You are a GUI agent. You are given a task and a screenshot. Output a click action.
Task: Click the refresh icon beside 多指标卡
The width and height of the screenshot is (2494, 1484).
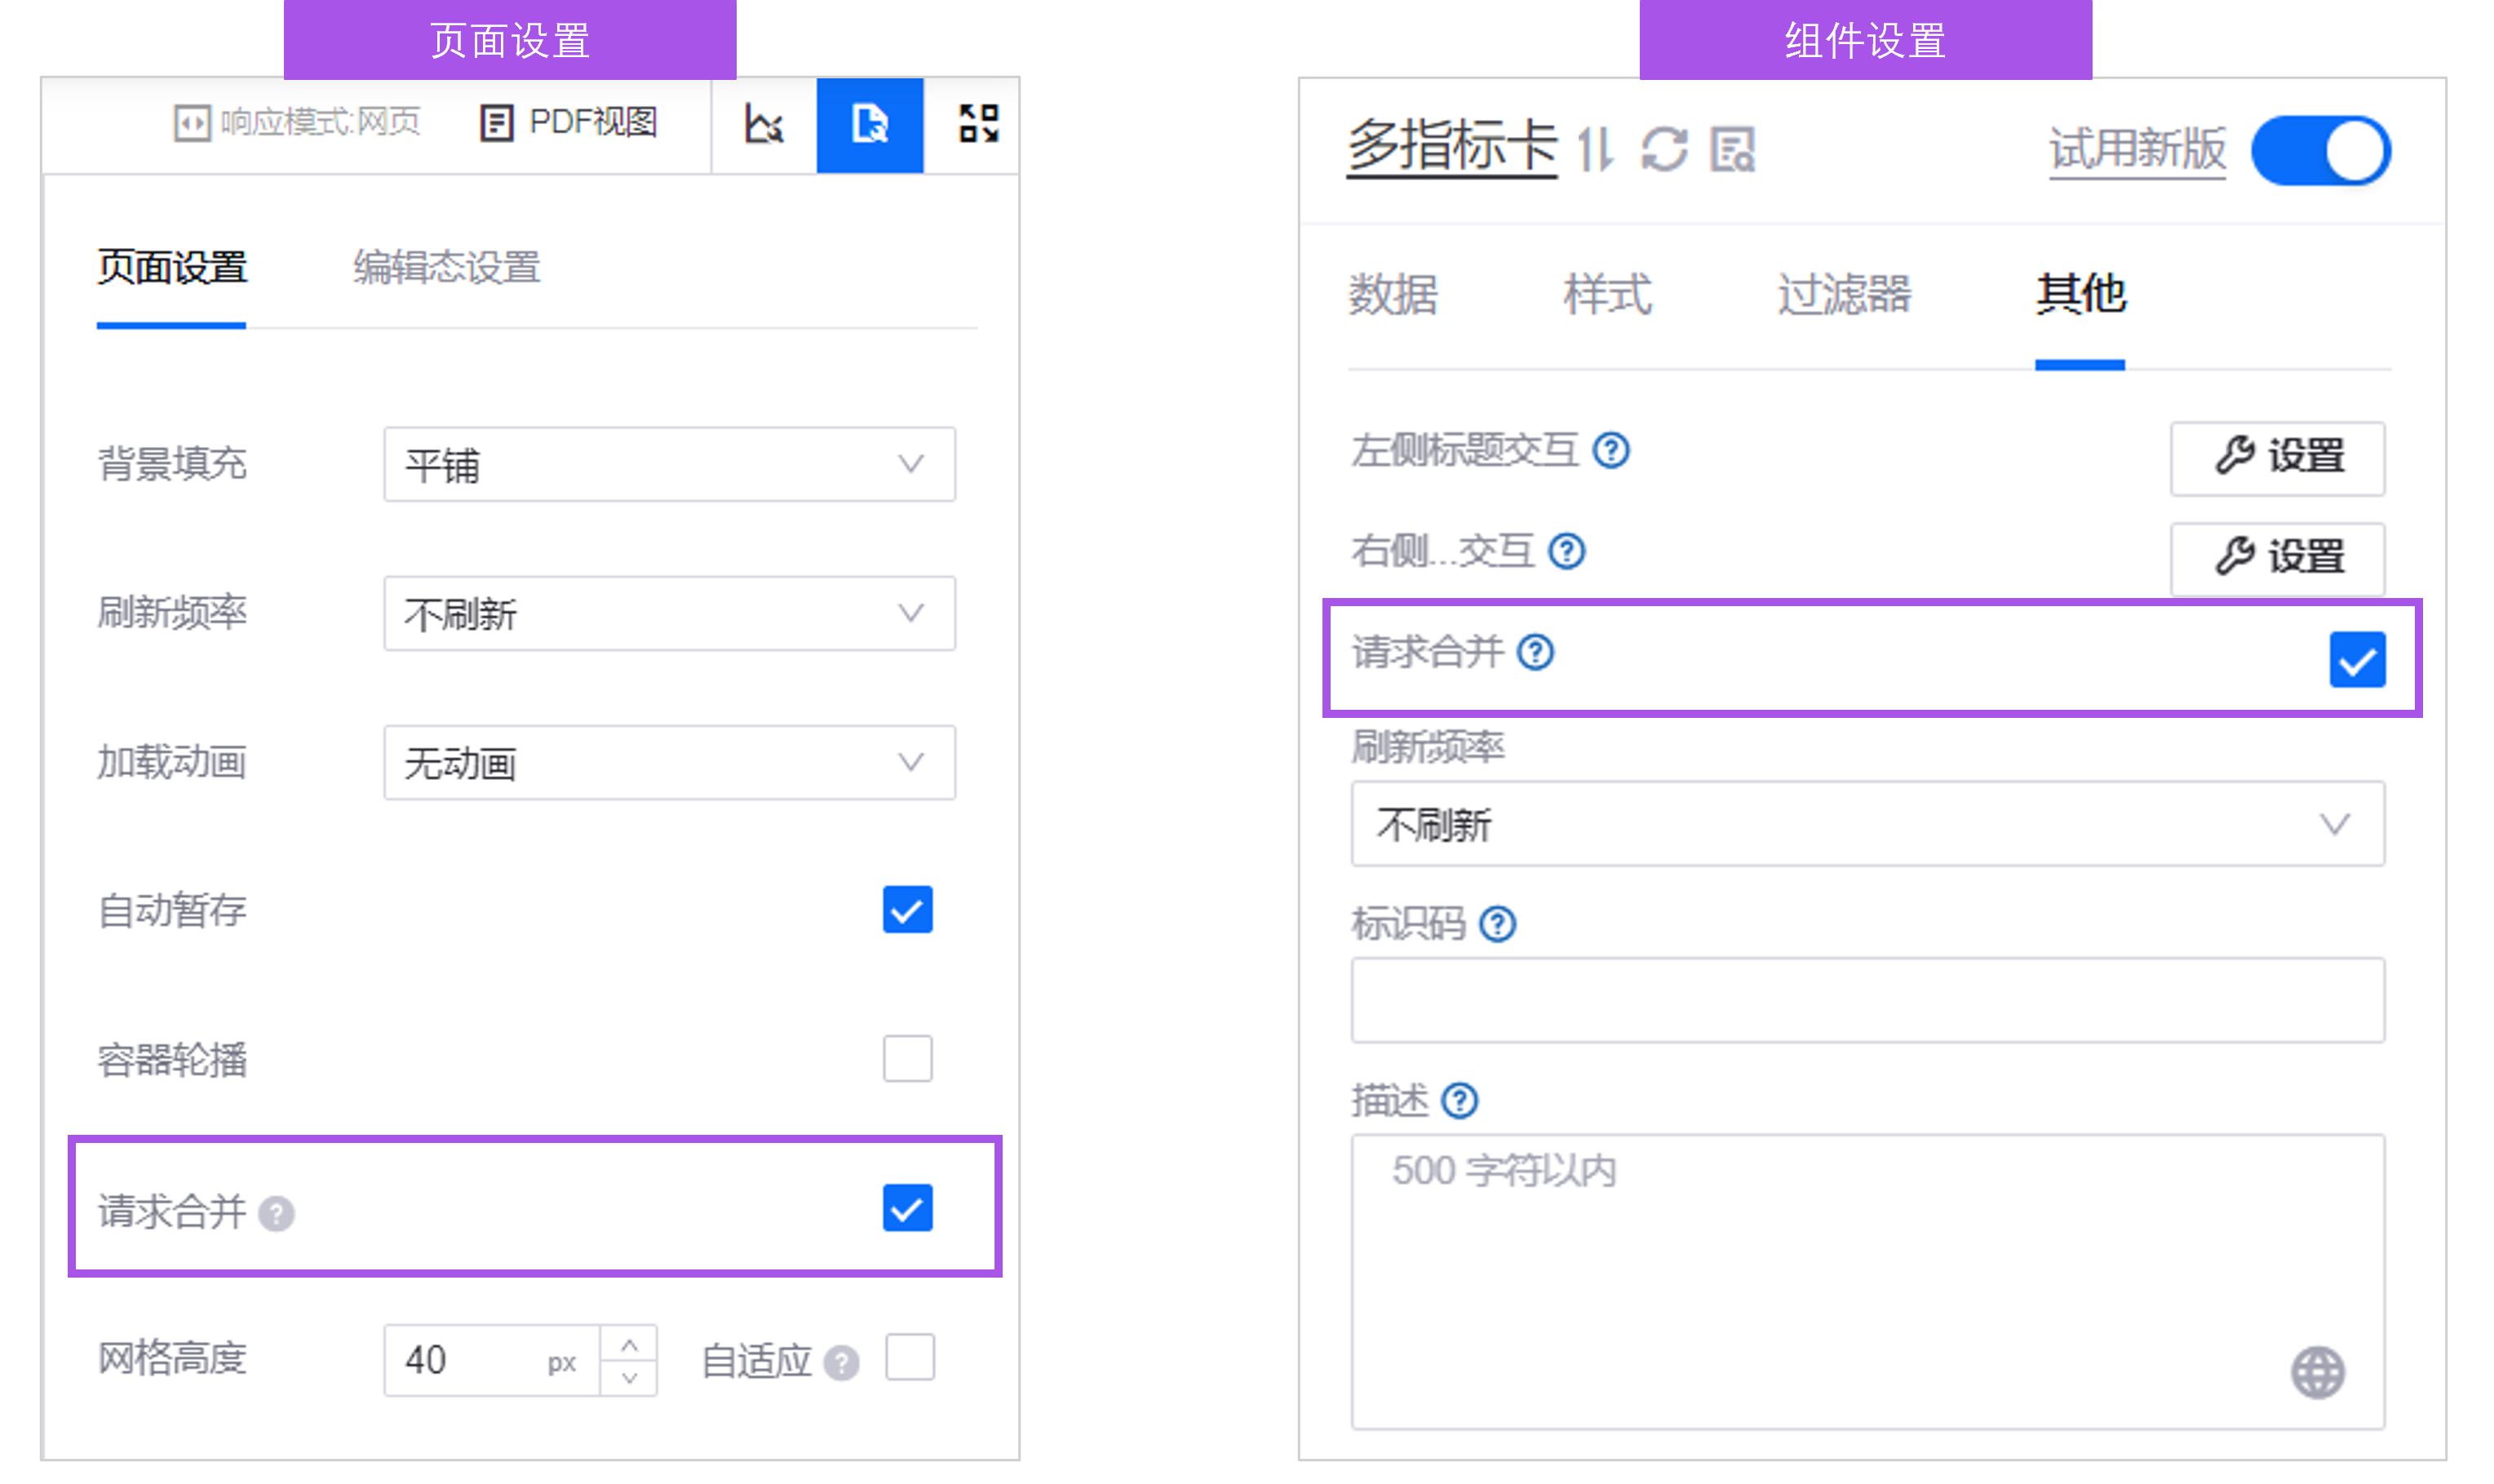point(1664,150)
